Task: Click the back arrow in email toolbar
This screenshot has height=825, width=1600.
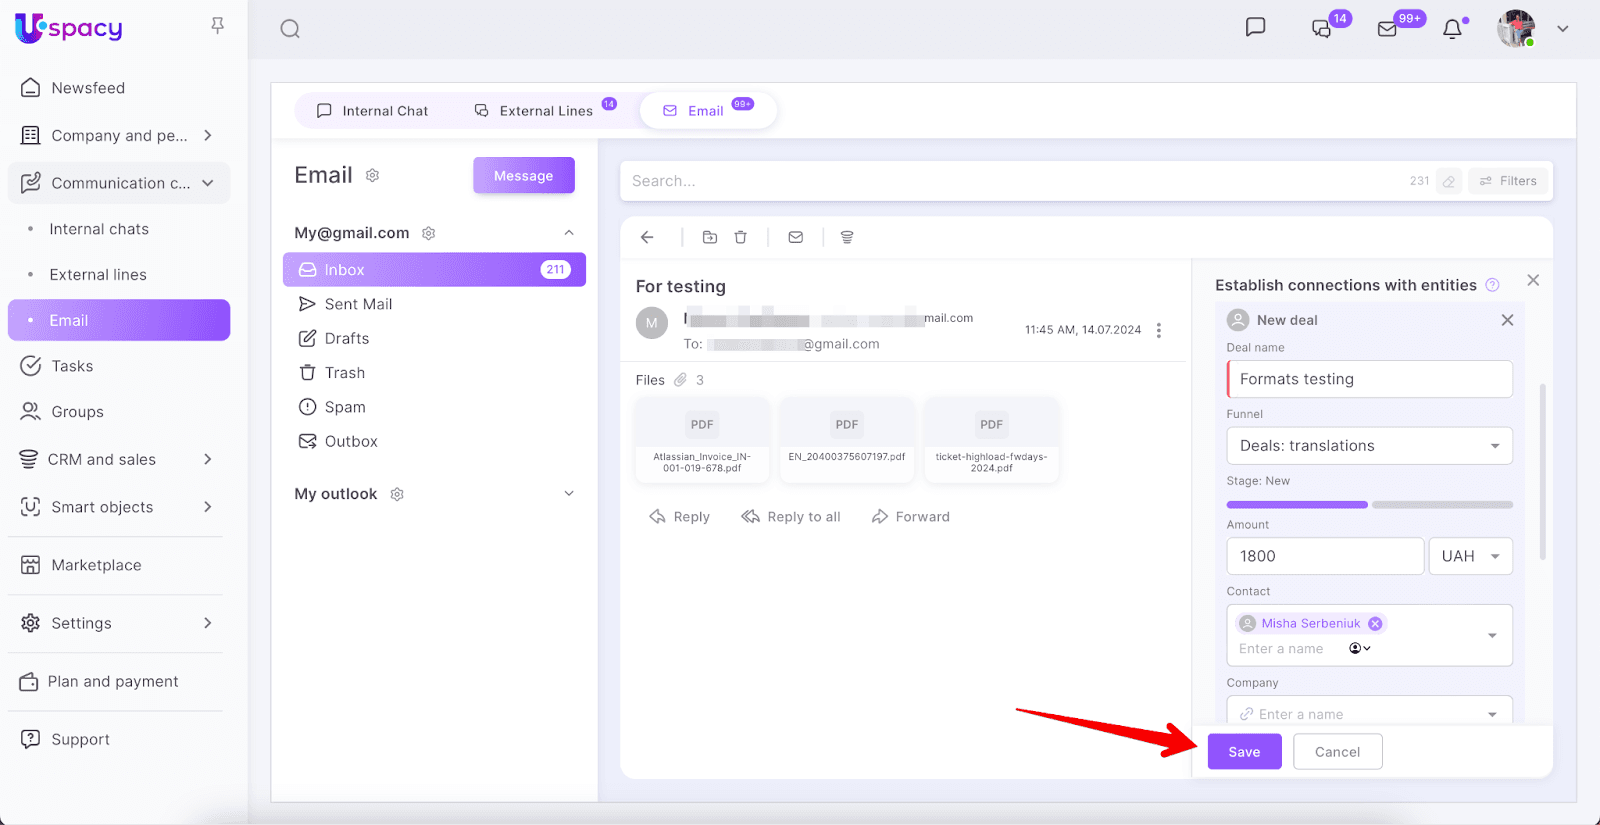Action: pyautogui.click(x=647, y=237)
